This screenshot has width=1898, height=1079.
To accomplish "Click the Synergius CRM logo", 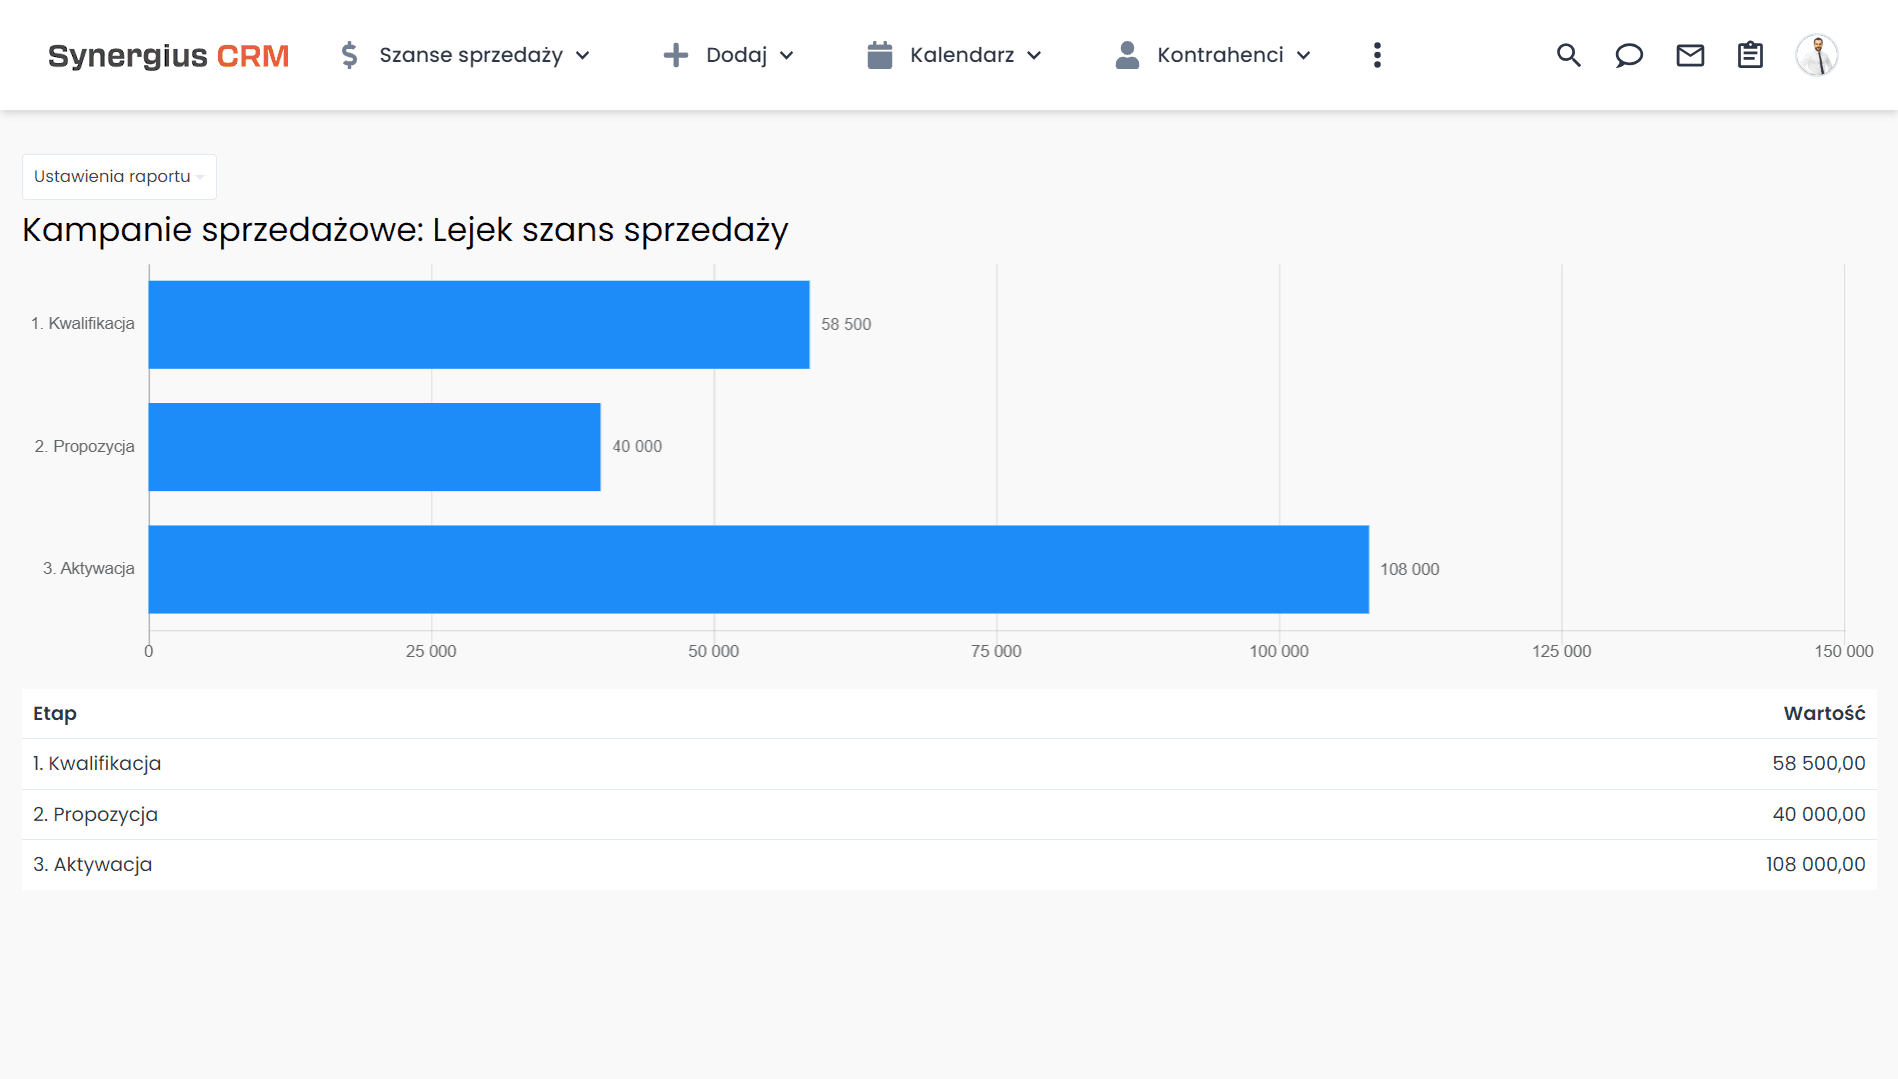I will point(168,55).
